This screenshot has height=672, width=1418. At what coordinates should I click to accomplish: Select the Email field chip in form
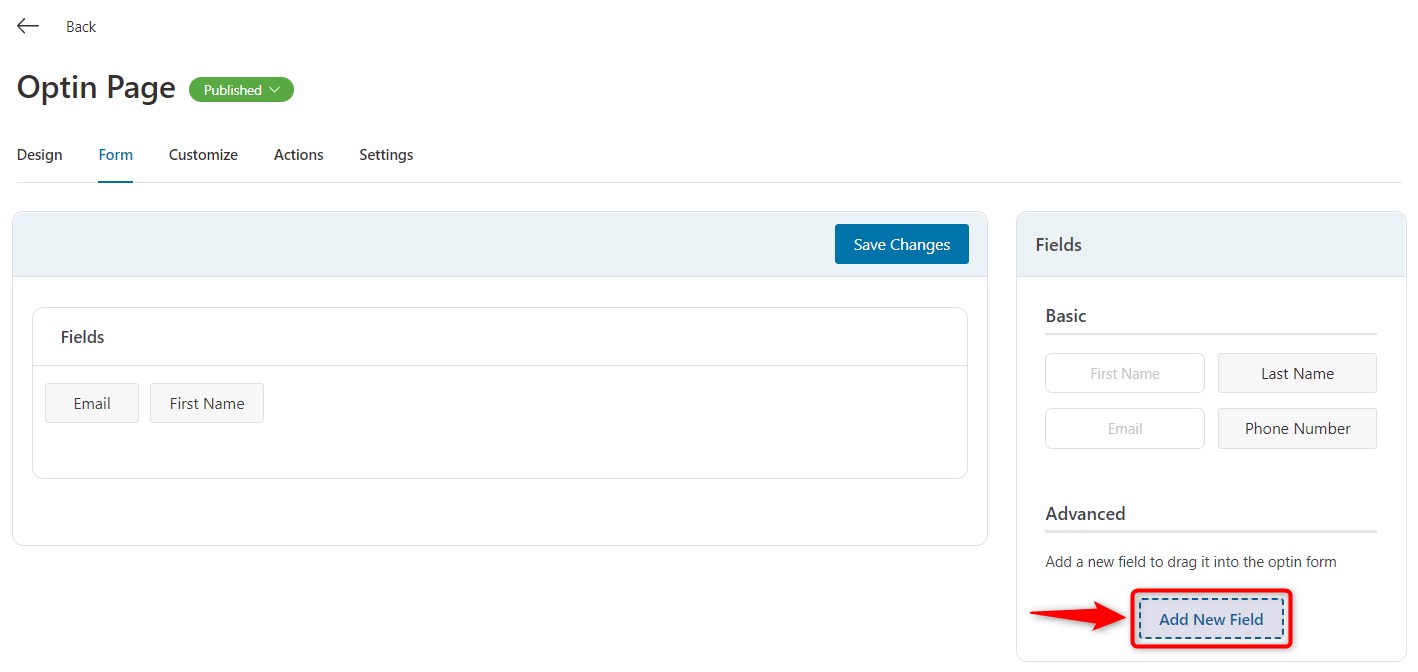(x=91, y=402)
